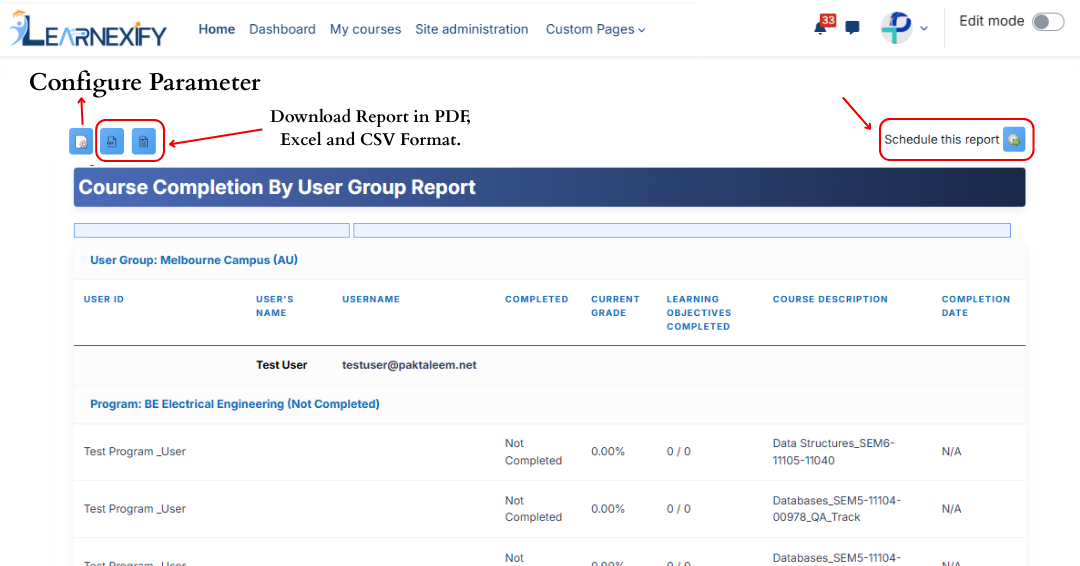This screenshot has height=566, width=1080.
Task: Click LEARNING OBJECTIVES COMPLETED column header
Action: [x=698, y=313]
